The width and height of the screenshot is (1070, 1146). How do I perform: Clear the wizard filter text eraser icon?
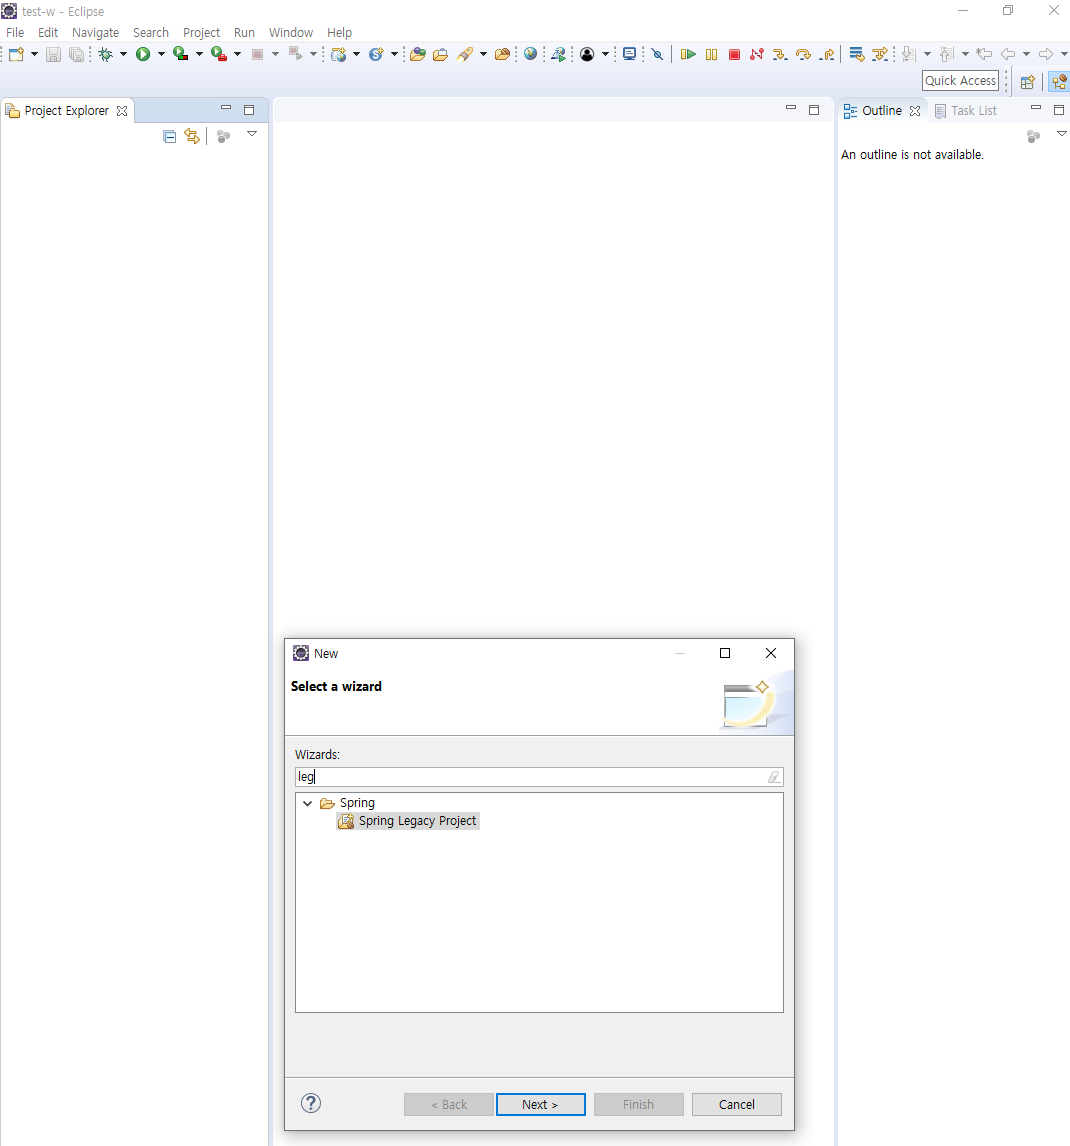pyautogui.click(x=774, y=777)
